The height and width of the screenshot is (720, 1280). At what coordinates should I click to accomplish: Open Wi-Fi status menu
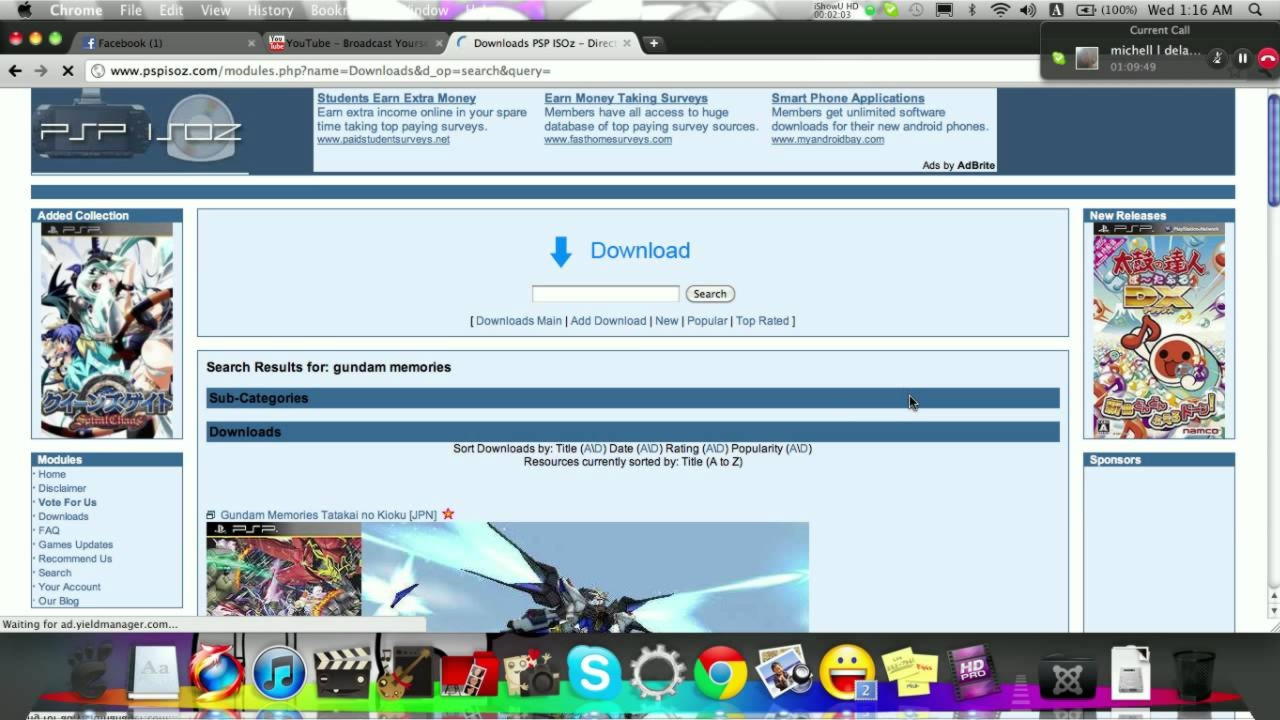pos(1000,10)
